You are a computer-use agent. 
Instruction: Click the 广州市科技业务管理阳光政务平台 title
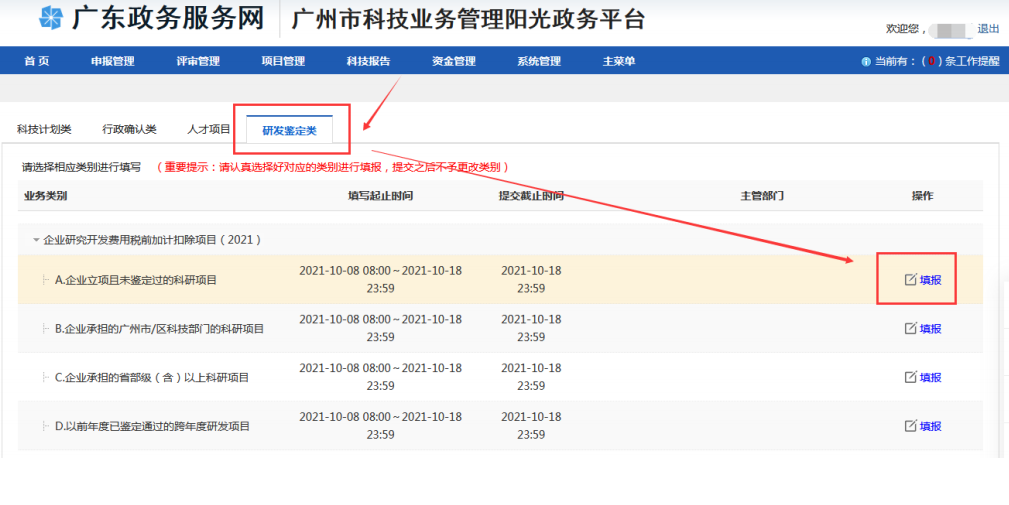click(x=468, y=19)
